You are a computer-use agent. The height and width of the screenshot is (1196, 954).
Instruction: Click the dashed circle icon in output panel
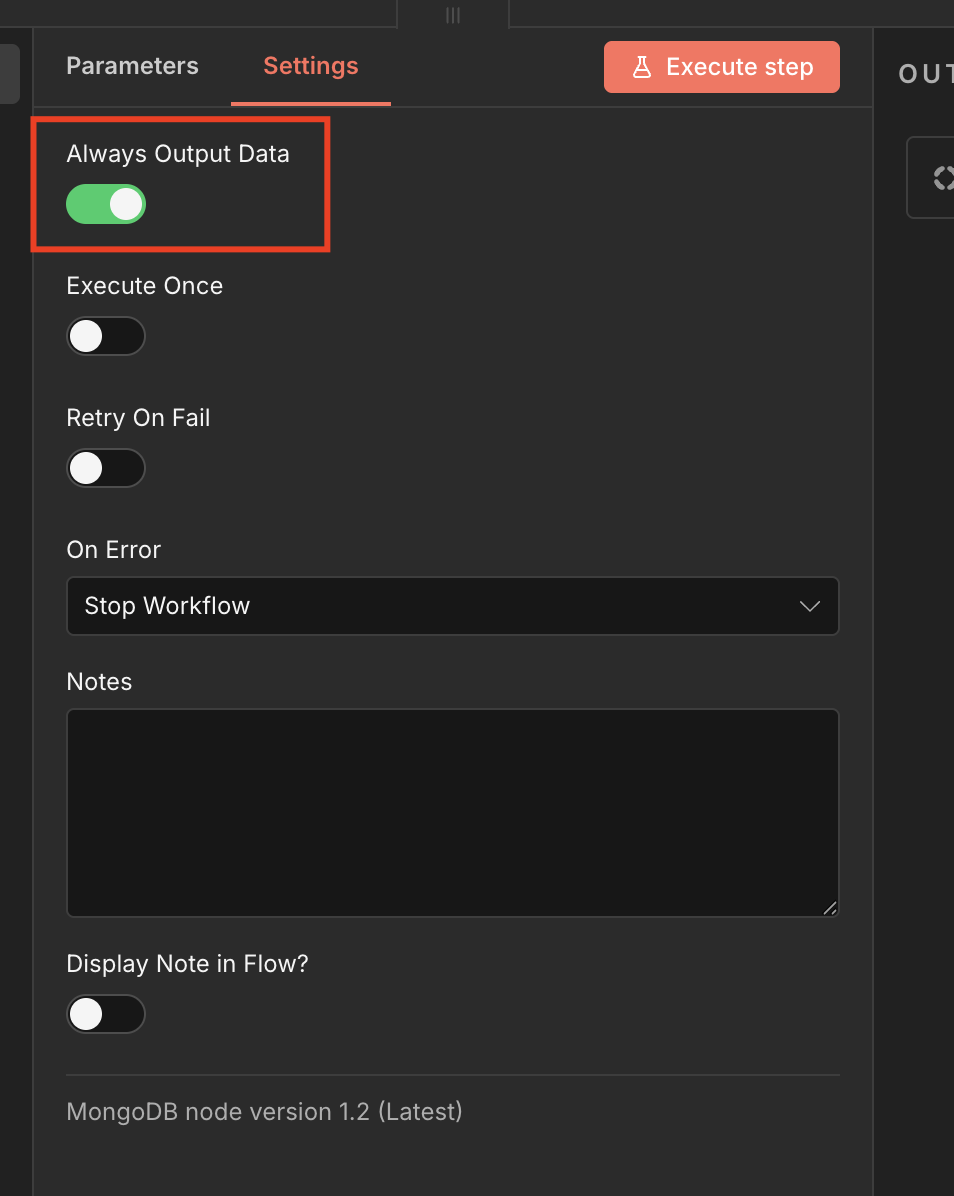pos(943,178)
